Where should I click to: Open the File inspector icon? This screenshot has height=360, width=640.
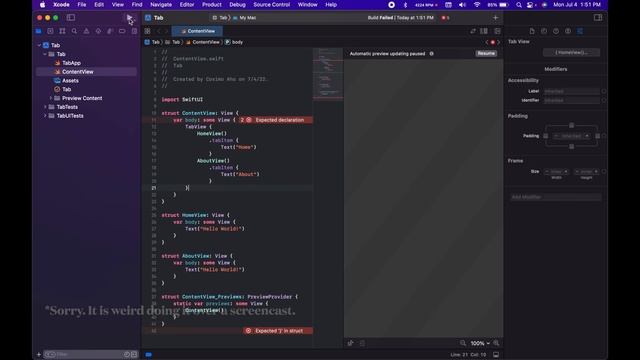[x=532, y=31]
